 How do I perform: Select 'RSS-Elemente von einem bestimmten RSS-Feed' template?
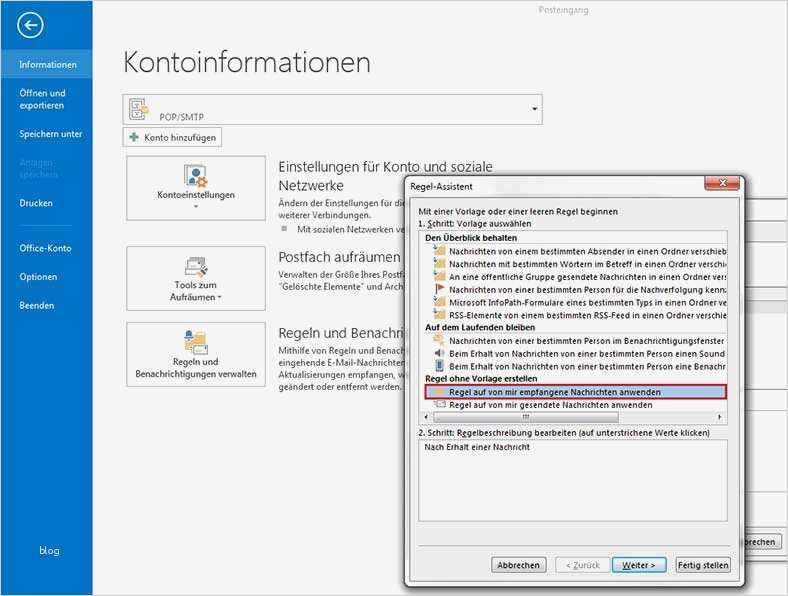[x=587, y=316]
